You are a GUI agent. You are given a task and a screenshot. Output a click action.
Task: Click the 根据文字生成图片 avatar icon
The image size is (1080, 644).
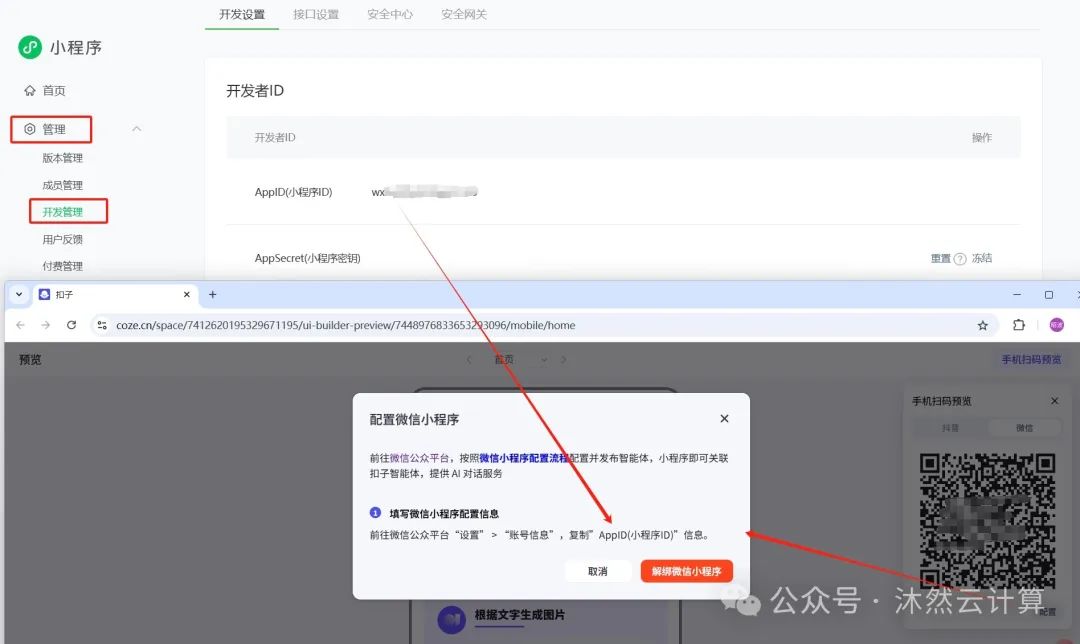pos(452,620)
